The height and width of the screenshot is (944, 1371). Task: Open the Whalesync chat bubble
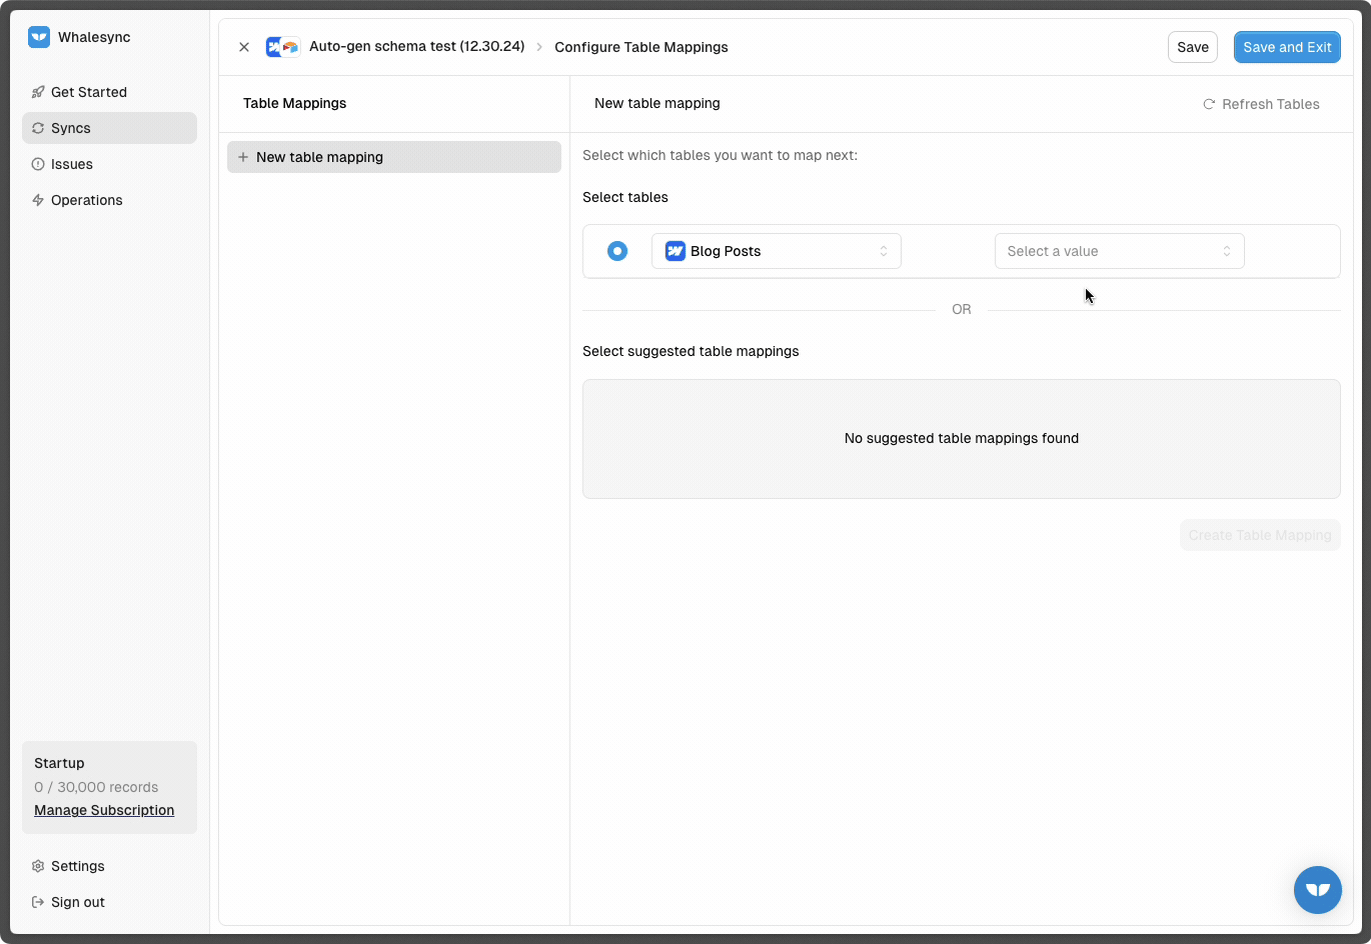(1318, 890)
